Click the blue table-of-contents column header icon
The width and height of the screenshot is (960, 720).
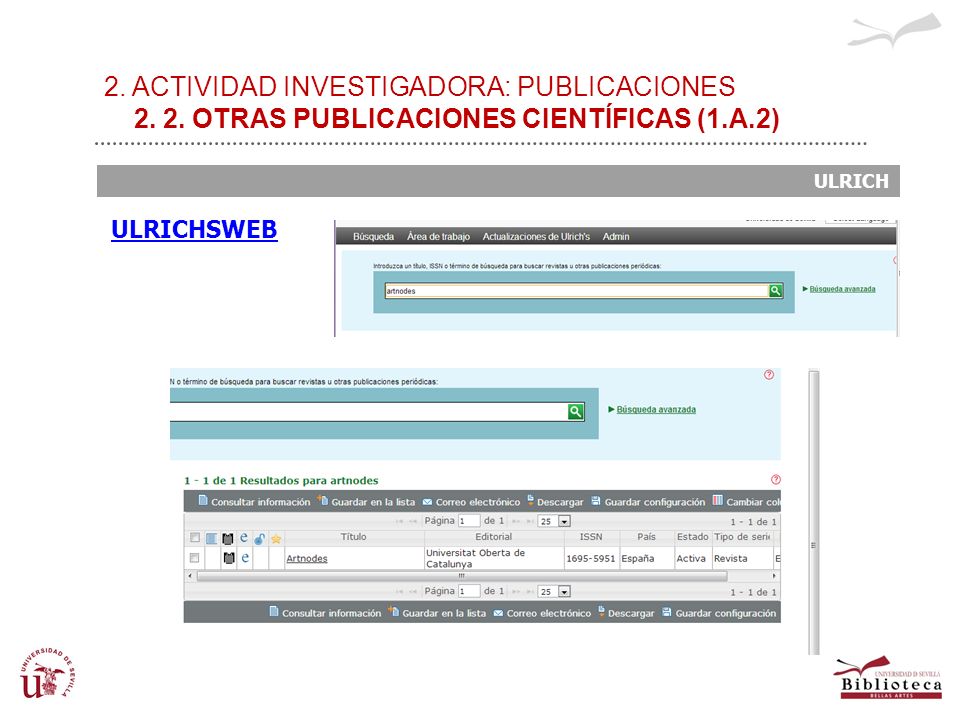211,538
